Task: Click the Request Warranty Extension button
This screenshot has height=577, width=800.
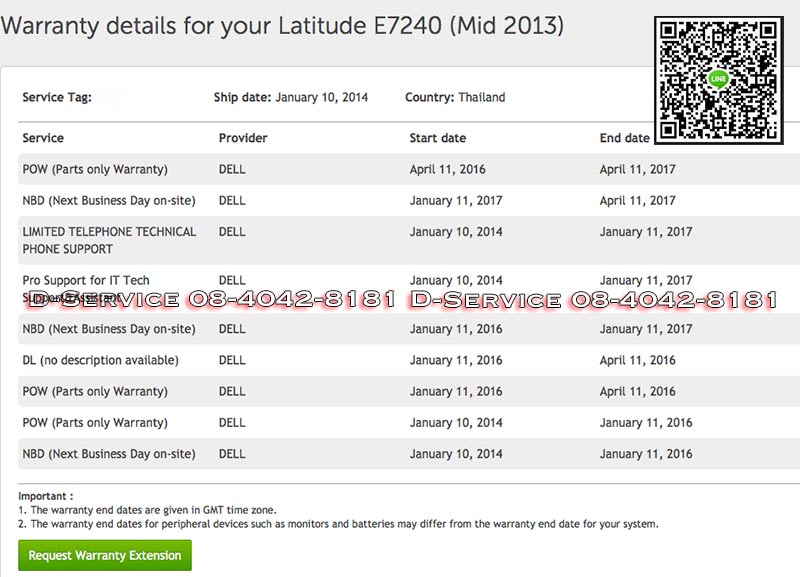Action: point(105,555)
